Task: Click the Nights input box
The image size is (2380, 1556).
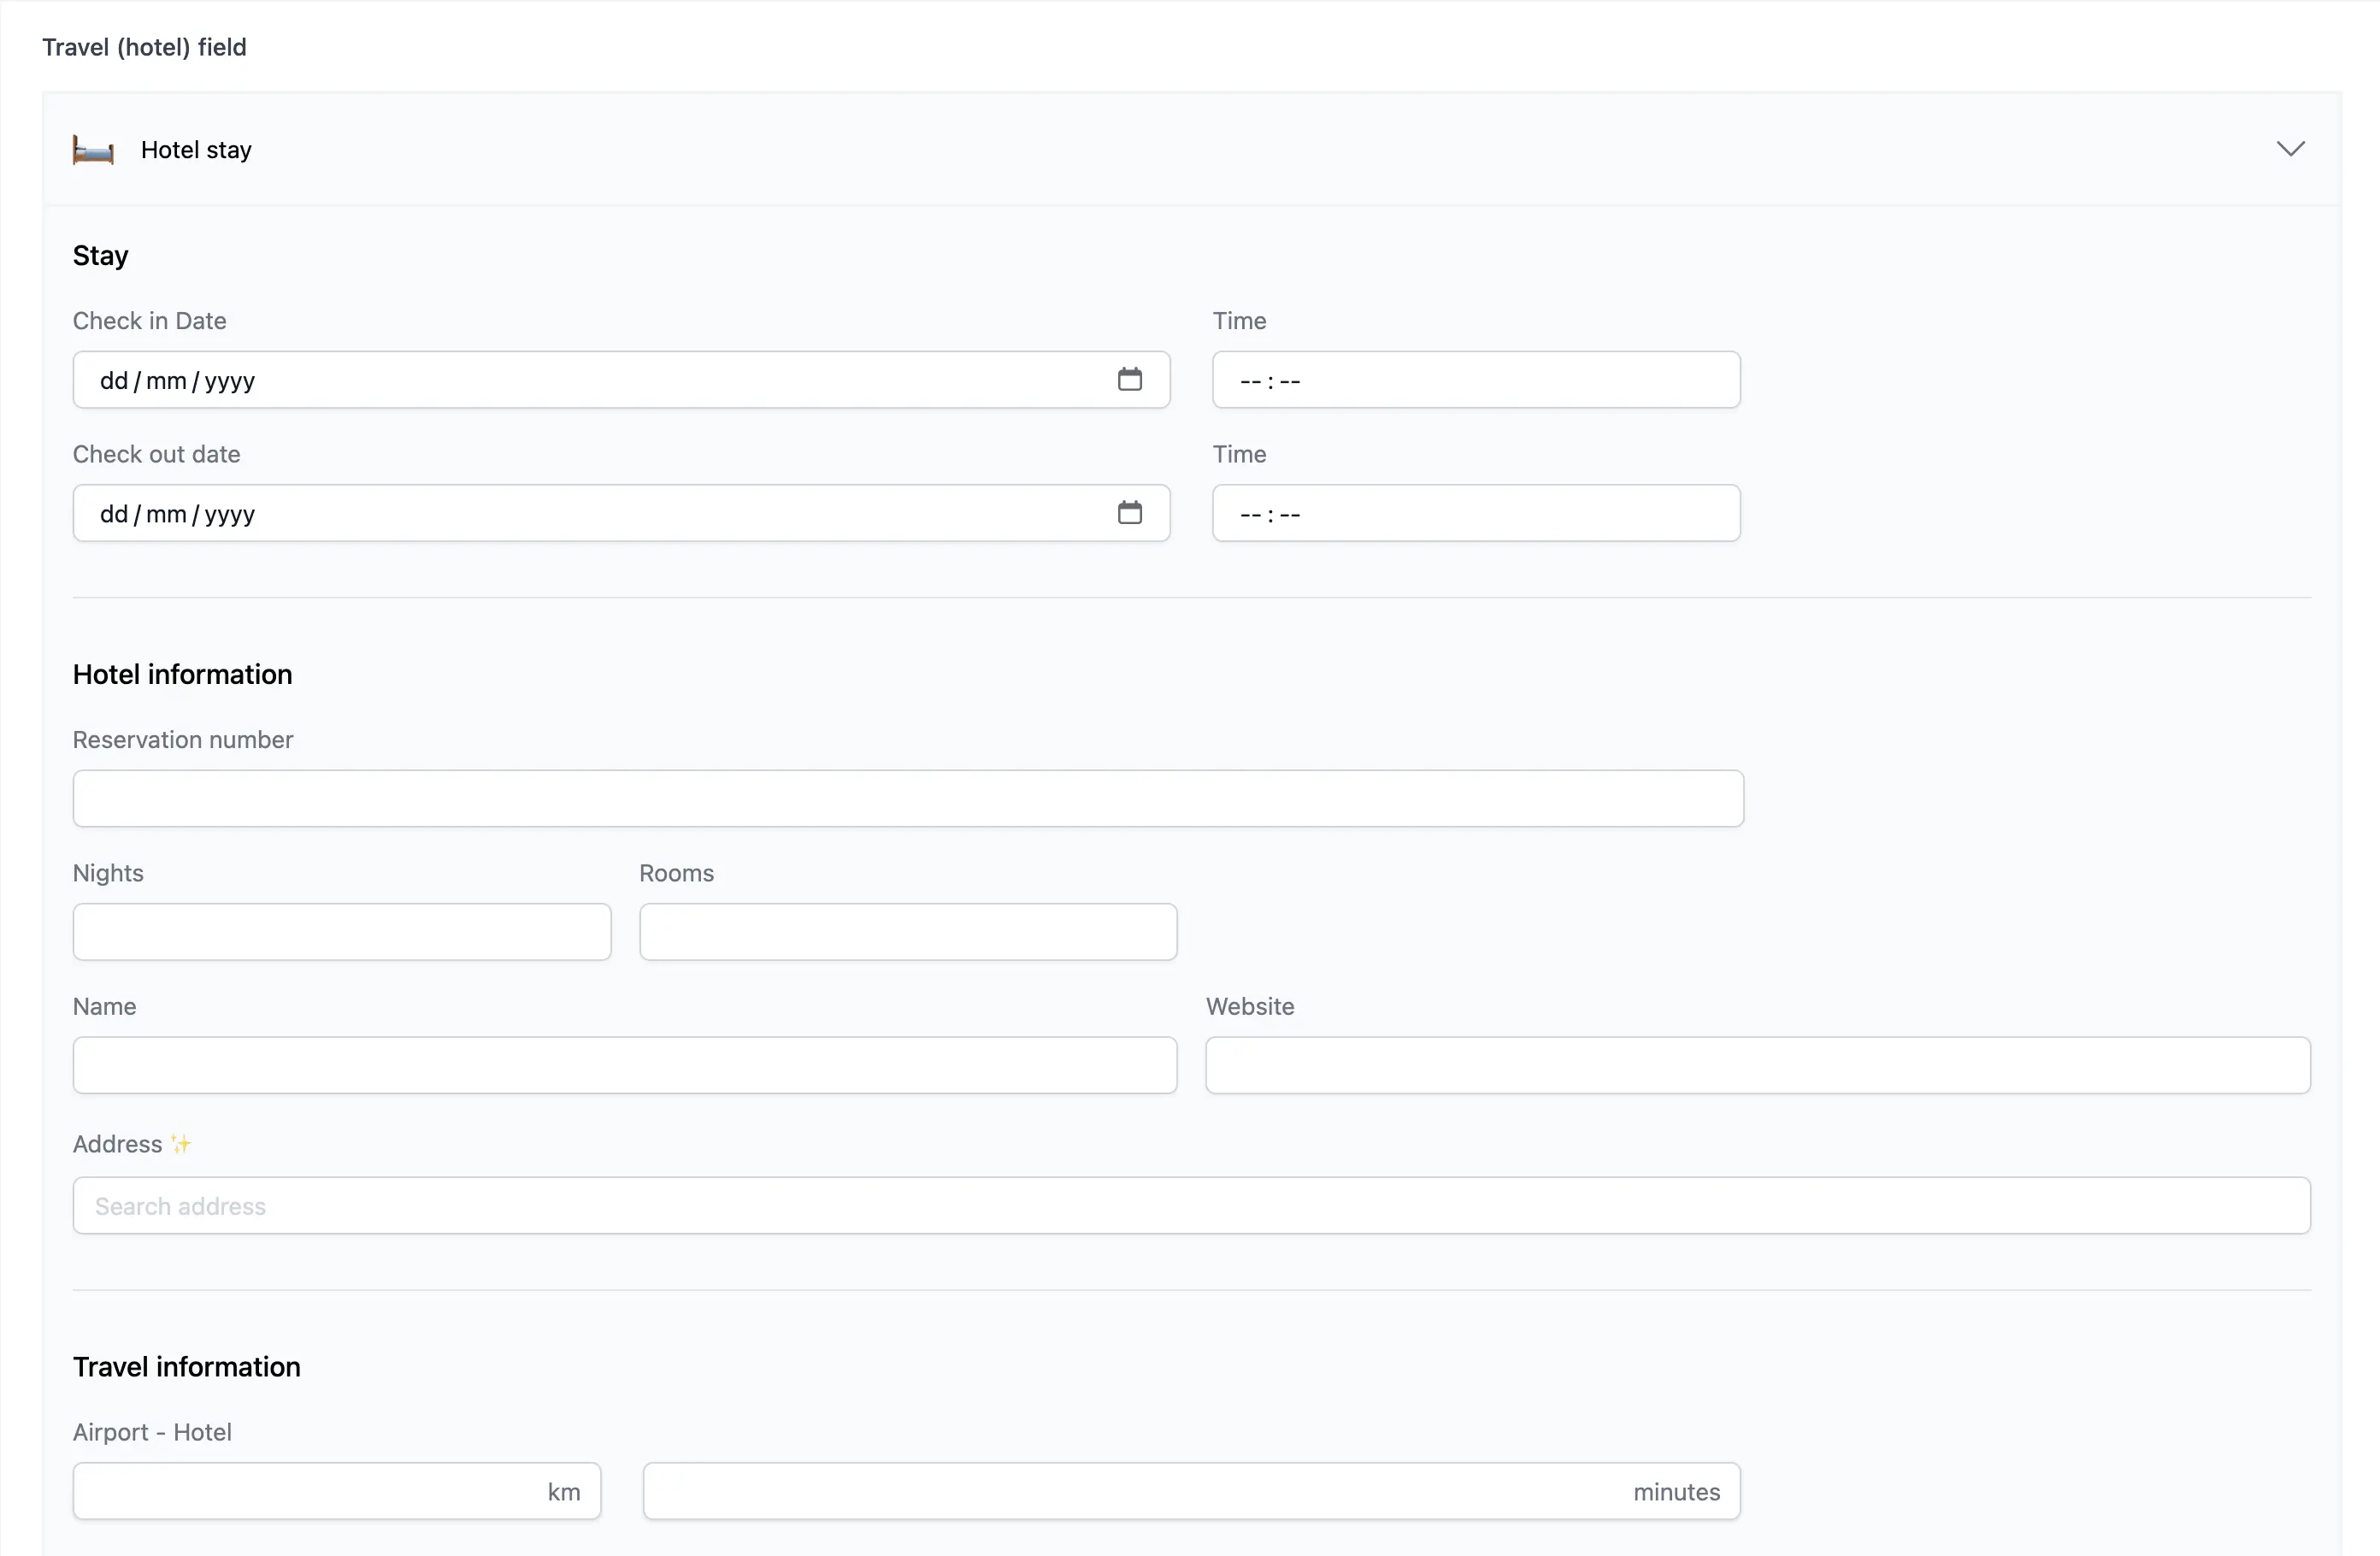Action: (x=341, y=932)
